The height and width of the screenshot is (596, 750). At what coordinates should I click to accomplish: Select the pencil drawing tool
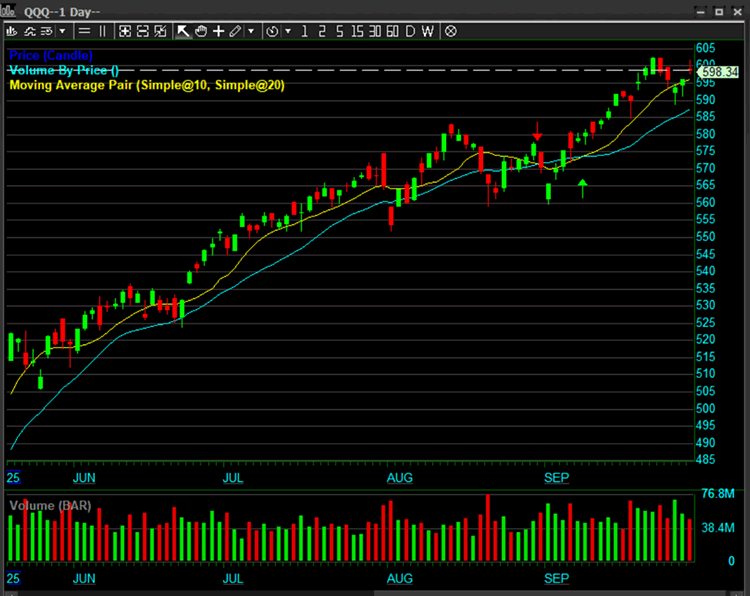click(234, 31)
